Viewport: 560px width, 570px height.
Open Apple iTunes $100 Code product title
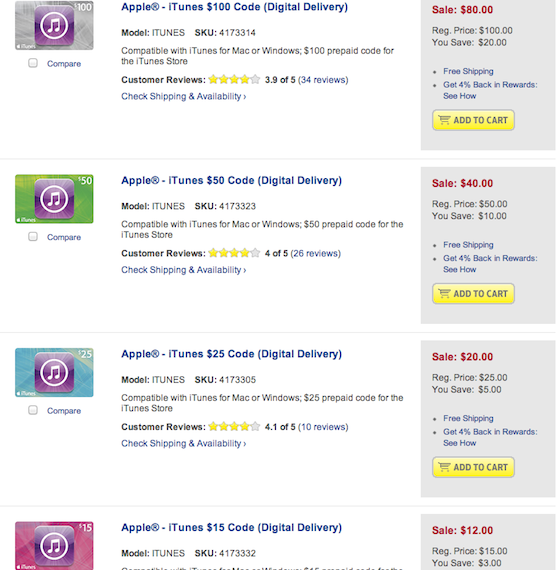235,7
